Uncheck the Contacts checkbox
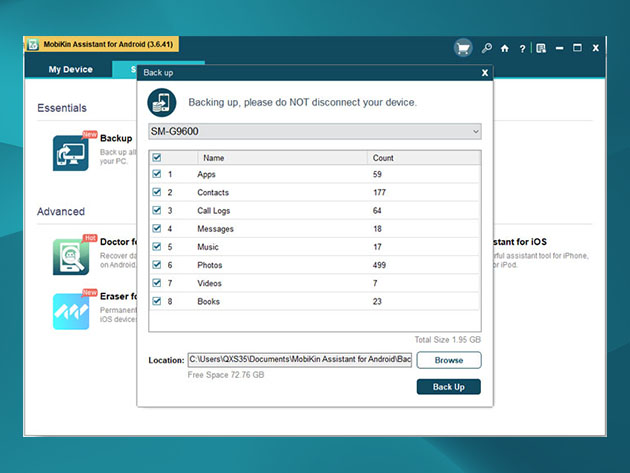The width and height of the screenshot is (630, 473). point(157,192)
